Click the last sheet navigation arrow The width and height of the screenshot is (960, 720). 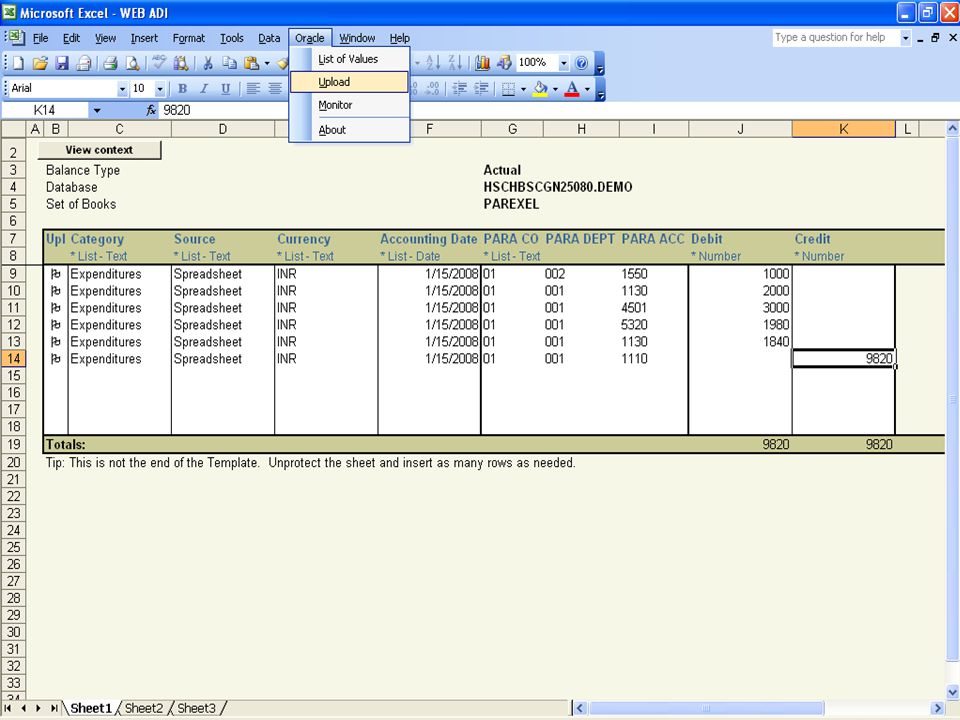pyautogui.click(x=54, y=708)
